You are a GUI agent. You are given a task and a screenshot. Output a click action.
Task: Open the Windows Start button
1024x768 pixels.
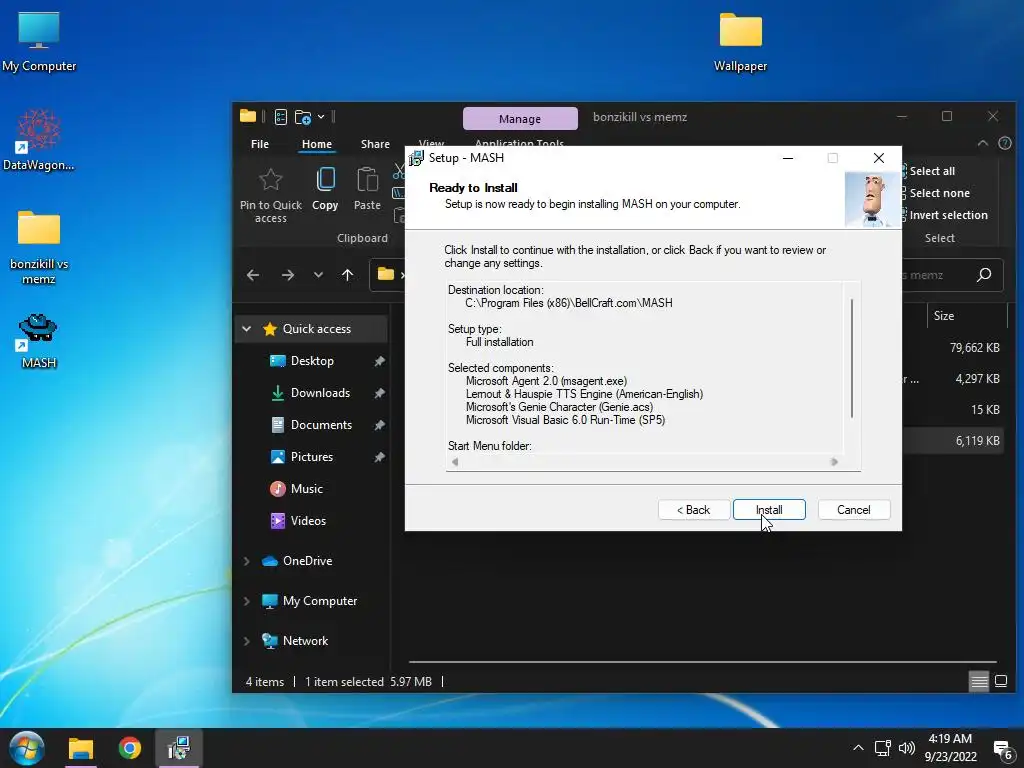27,748
